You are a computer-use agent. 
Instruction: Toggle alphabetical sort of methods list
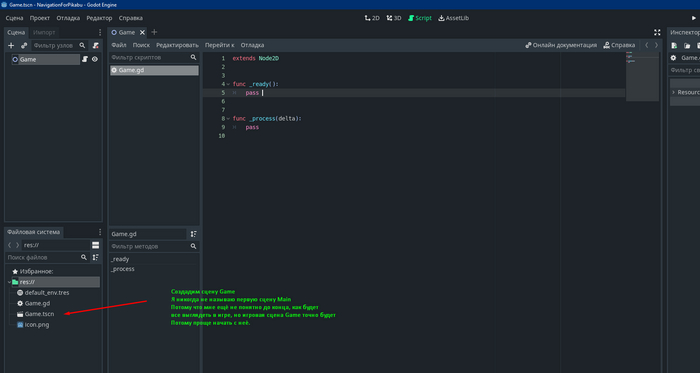pyautogui.click(x=194, y=234)
